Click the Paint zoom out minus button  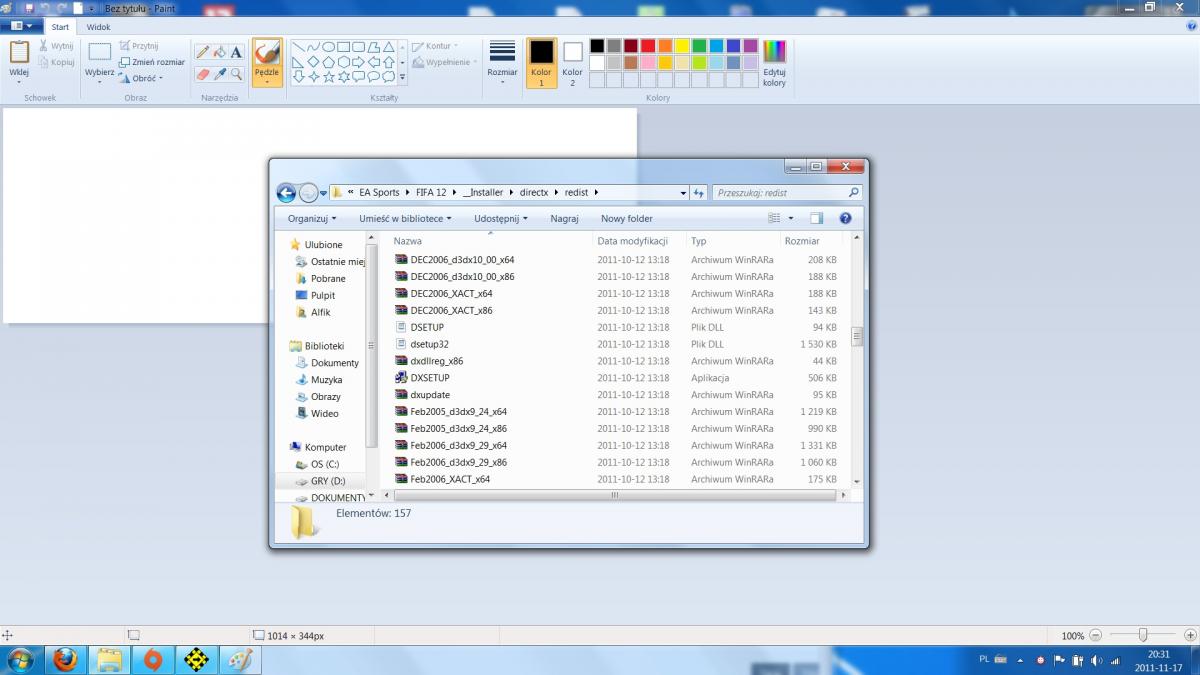point(1096,635)
